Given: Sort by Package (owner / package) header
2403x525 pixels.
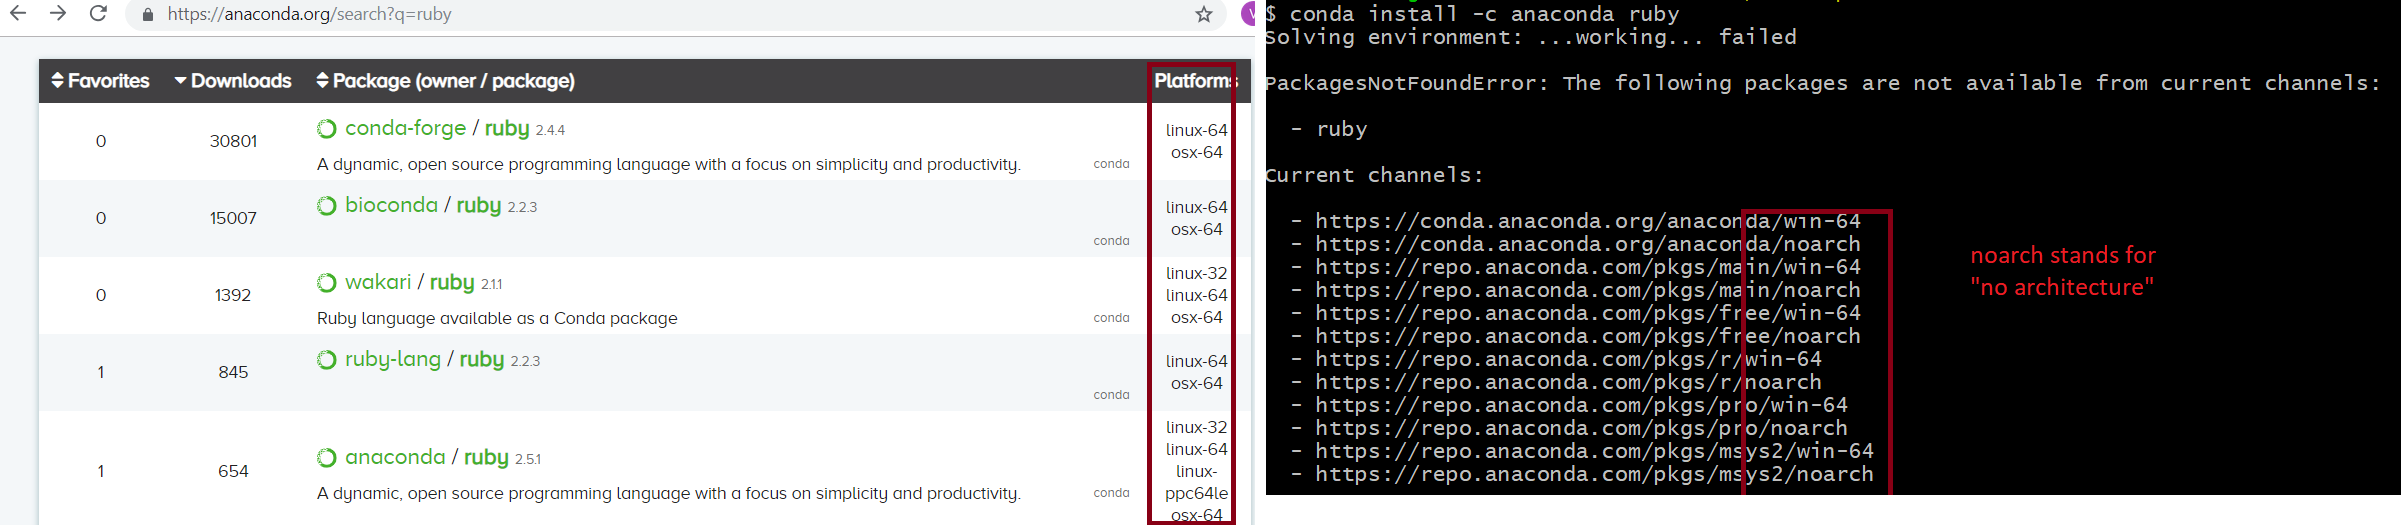Looking at the screenshot, I should pos(445,81).
